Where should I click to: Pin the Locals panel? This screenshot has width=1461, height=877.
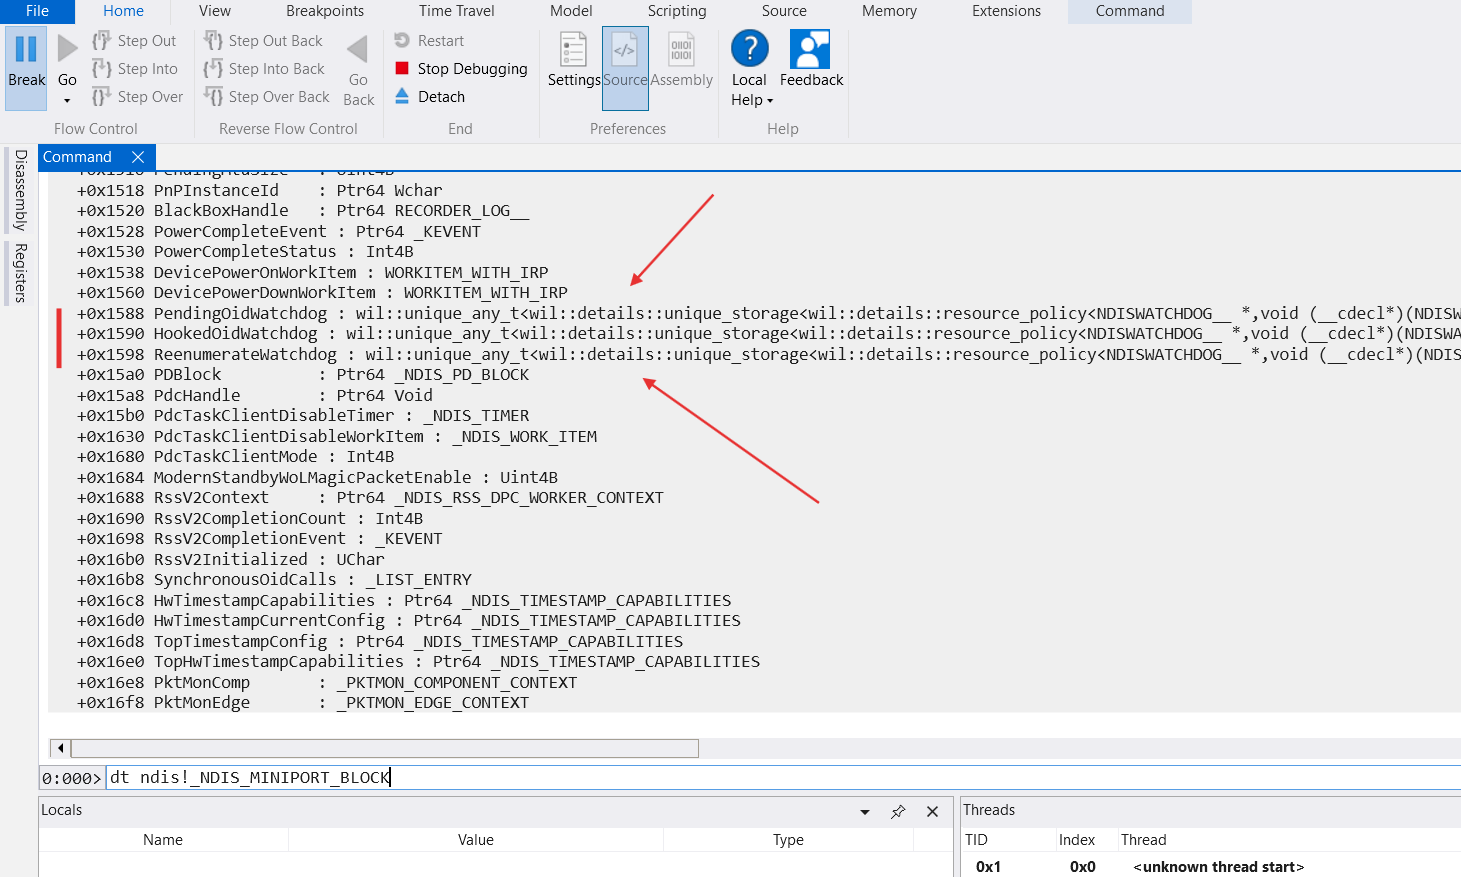[x=898, y=812]
